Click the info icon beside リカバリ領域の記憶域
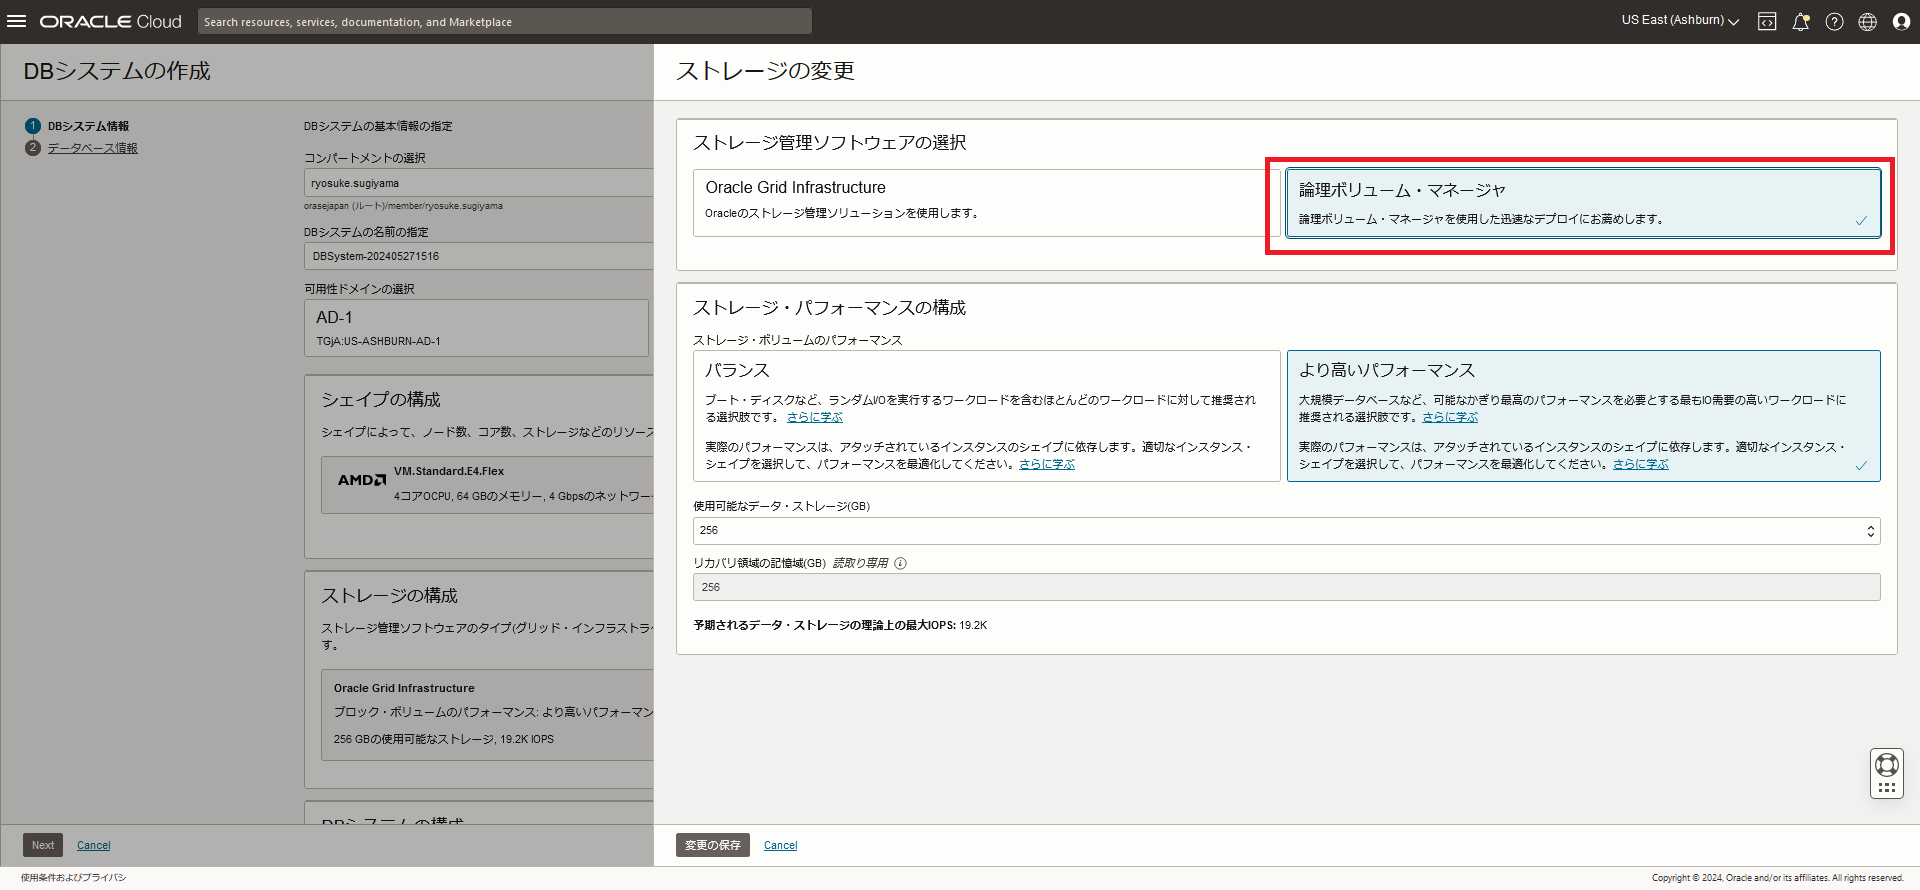Image resolution: width=1920 pixels, height=890 pixels. click(x=900, y=563)
